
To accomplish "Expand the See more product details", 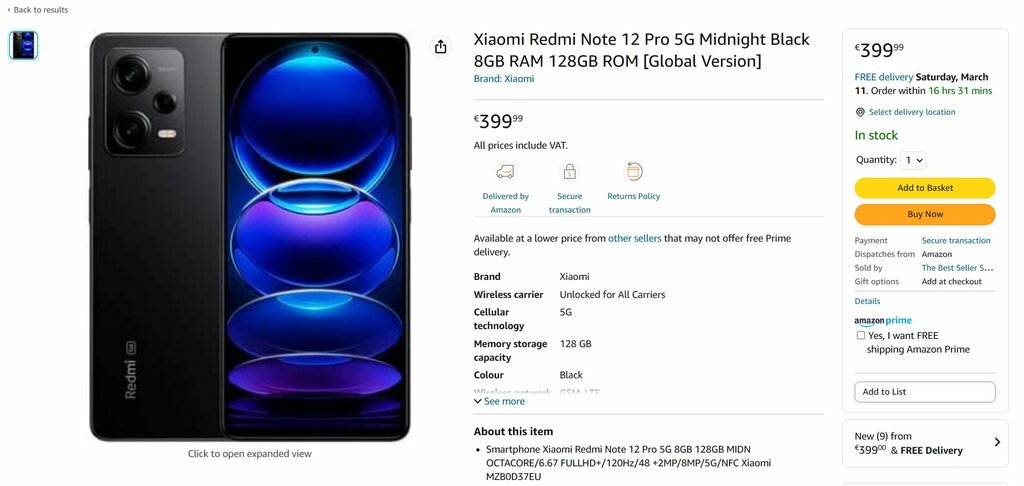I will (x=500, y=401).
